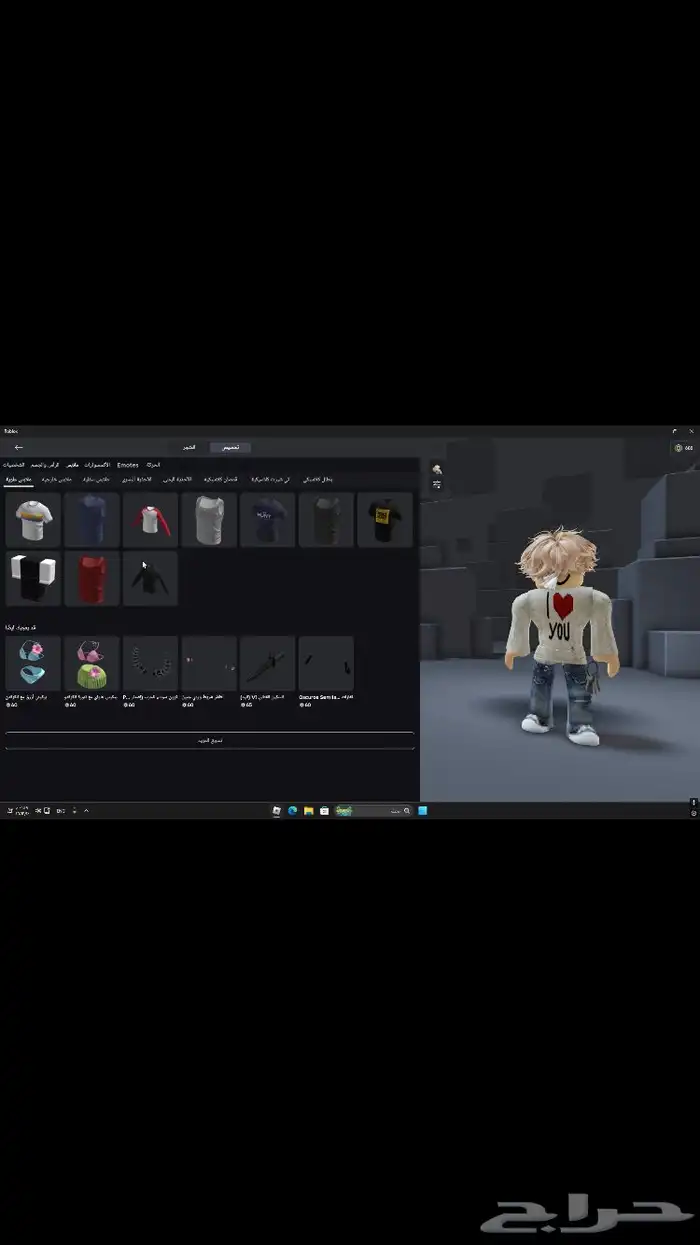Open the ملابس (Clothing) category

click(72, 465)
